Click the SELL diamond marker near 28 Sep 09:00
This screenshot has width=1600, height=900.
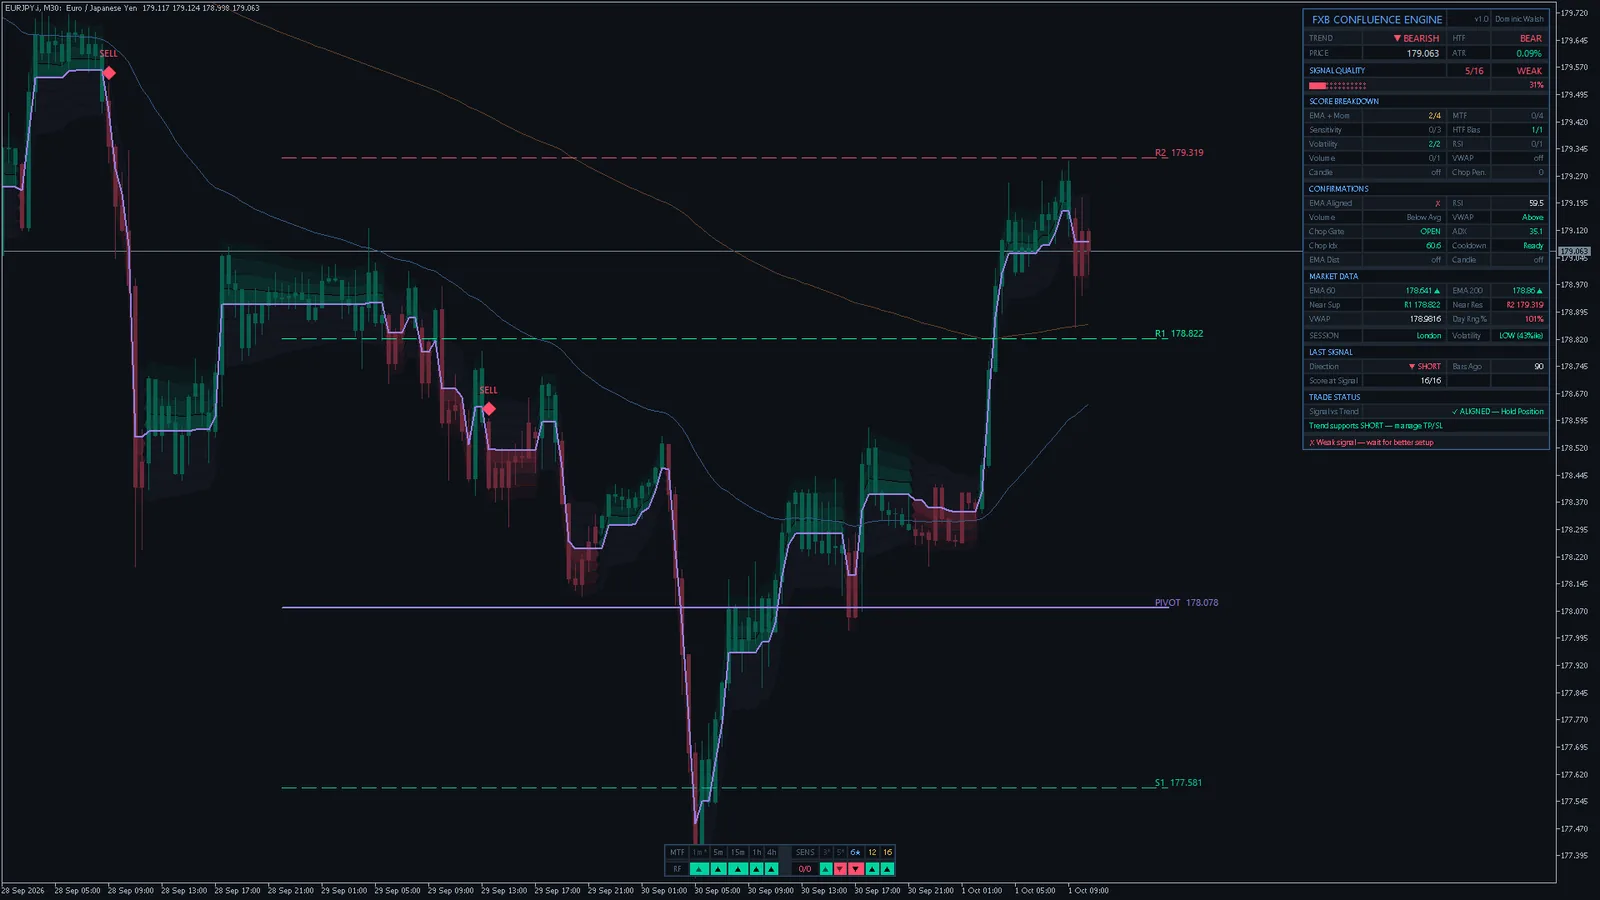[x=109, y=73]
